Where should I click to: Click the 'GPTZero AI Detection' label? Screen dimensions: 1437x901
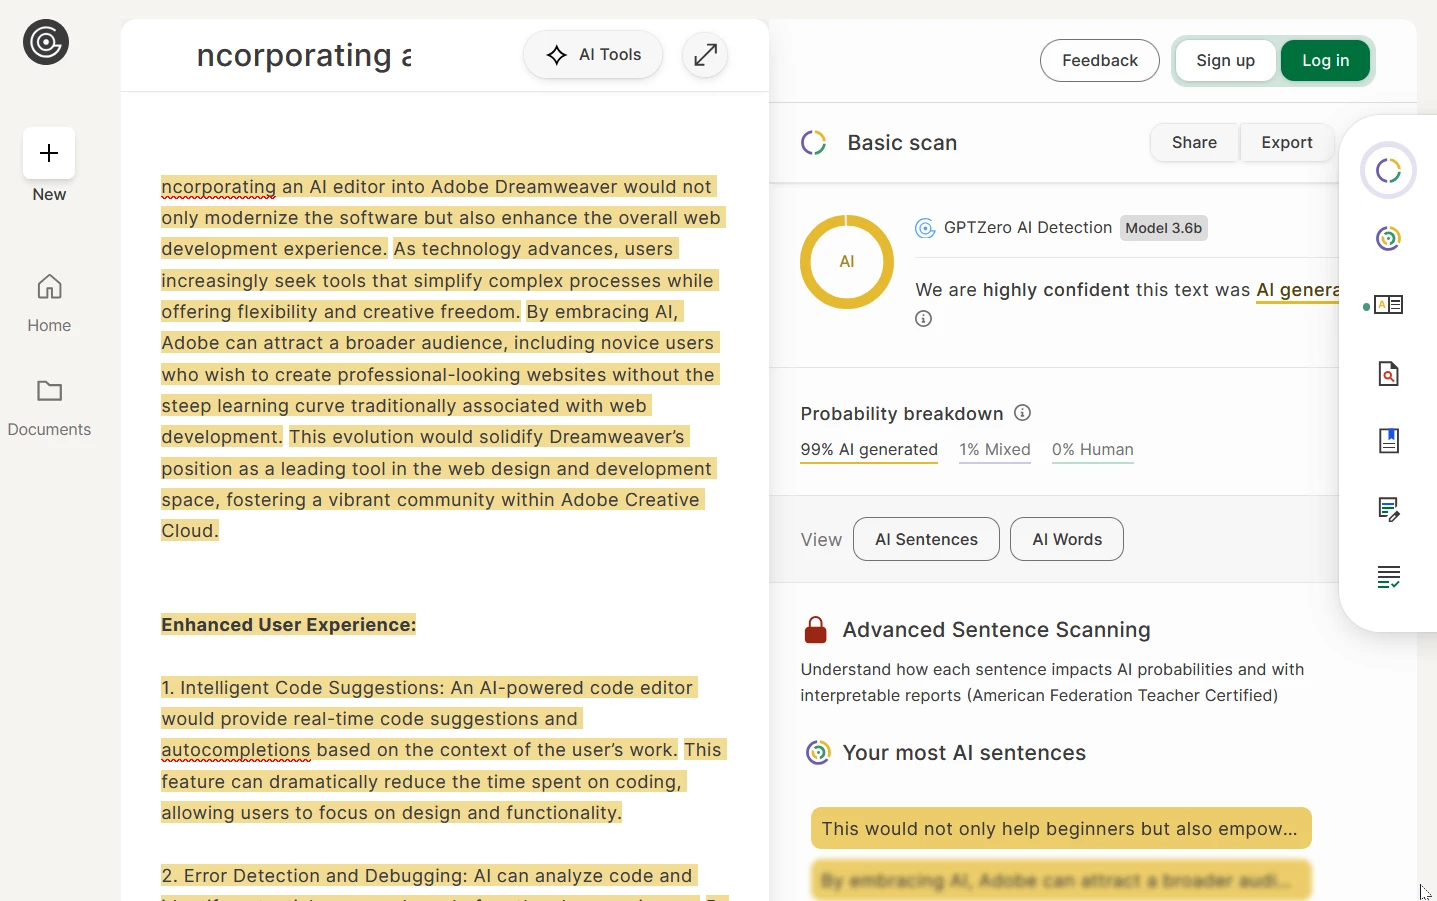[x=1028, y=228]
